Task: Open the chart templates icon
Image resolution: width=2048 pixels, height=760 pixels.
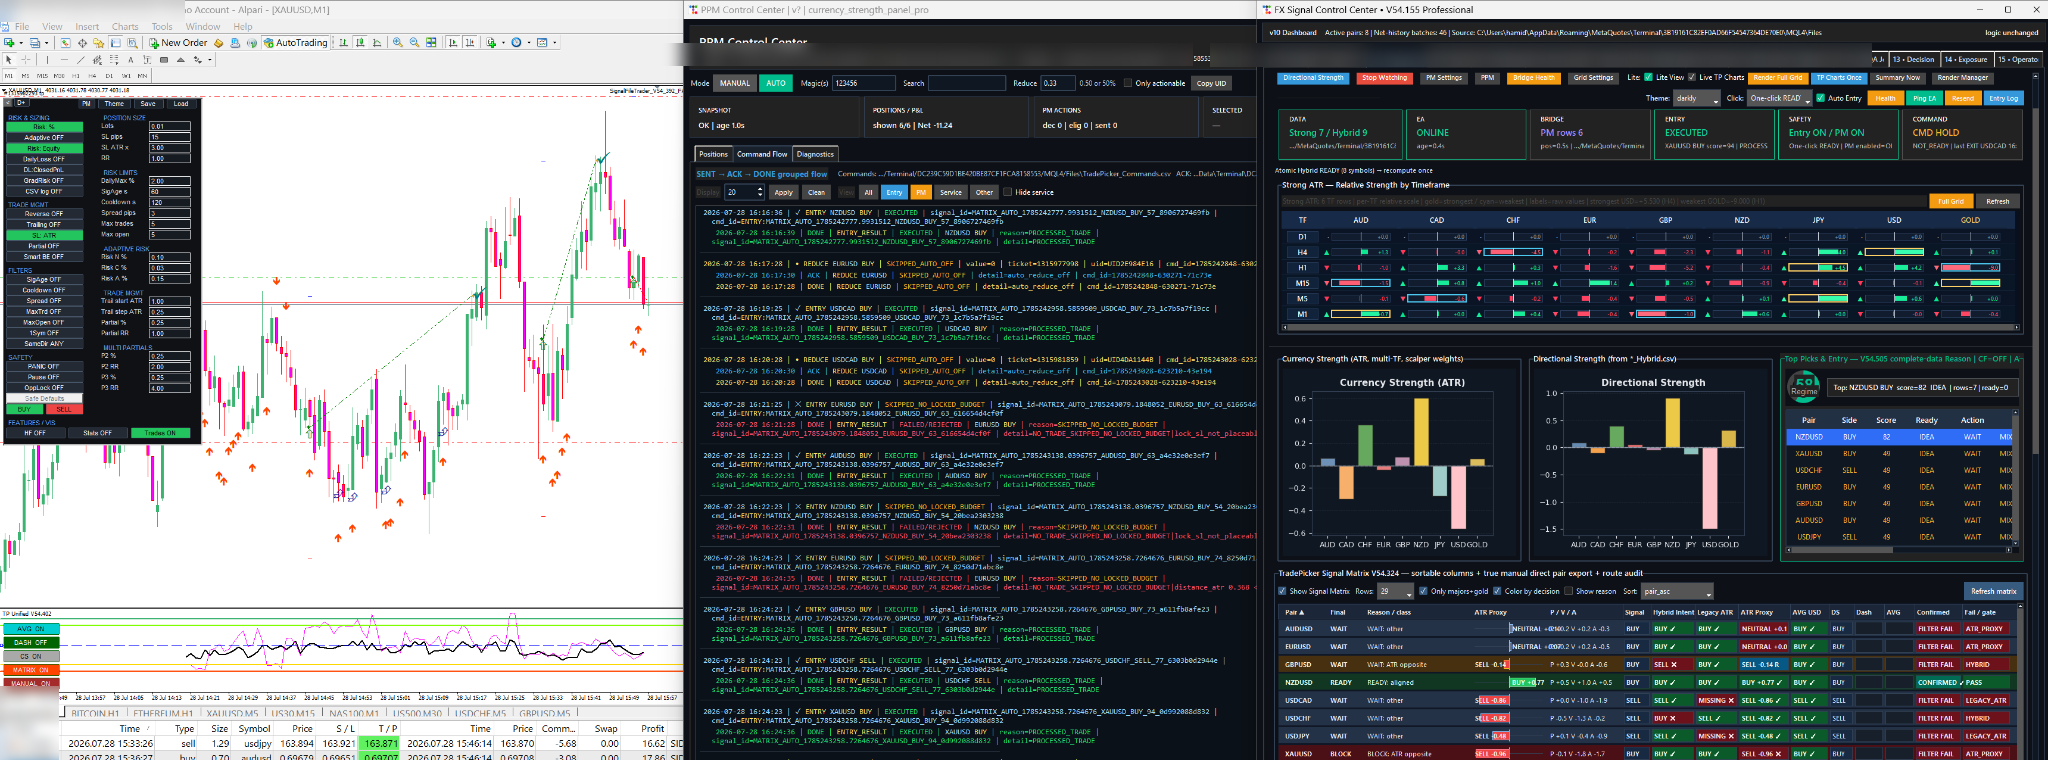Action: click(x=542, y=43)
